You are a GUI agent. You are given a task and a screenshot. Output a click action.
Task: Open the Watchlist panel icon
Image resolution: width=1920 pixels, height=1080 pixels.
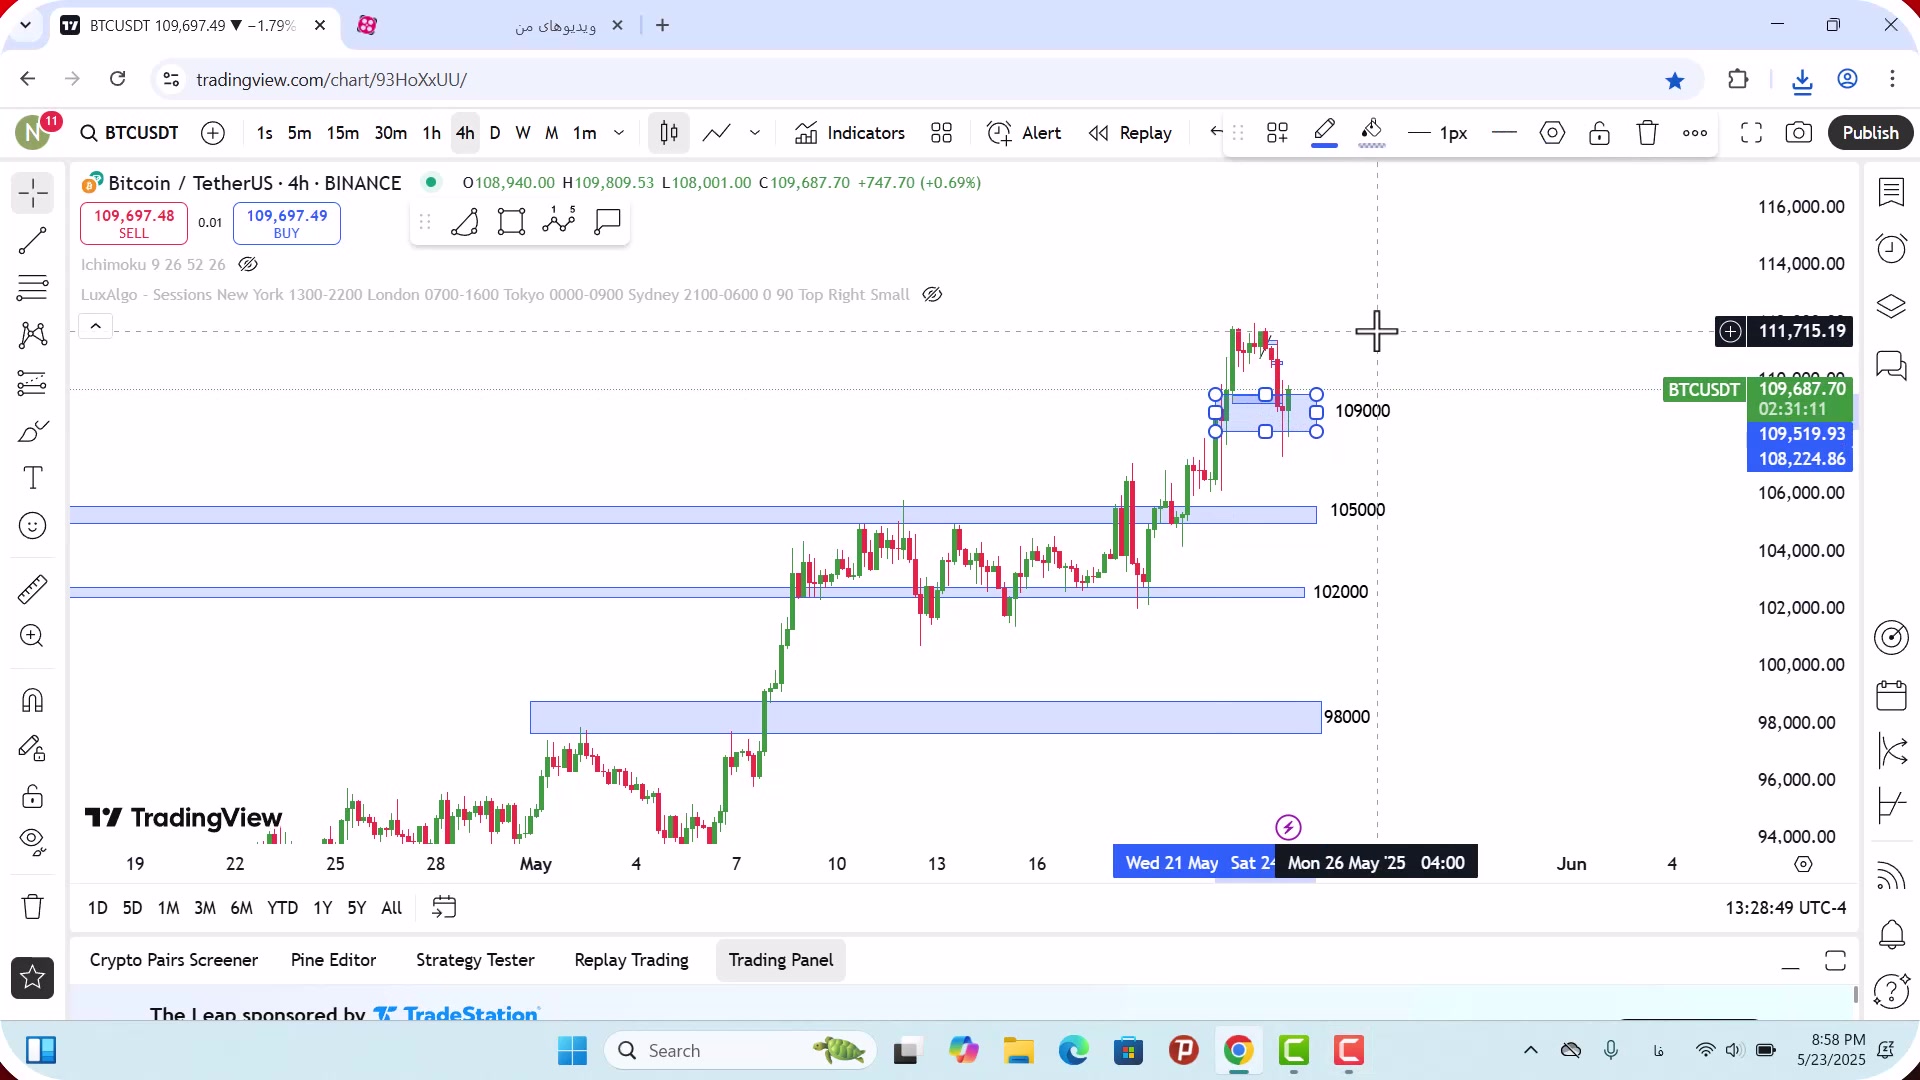coord(1891,191)
